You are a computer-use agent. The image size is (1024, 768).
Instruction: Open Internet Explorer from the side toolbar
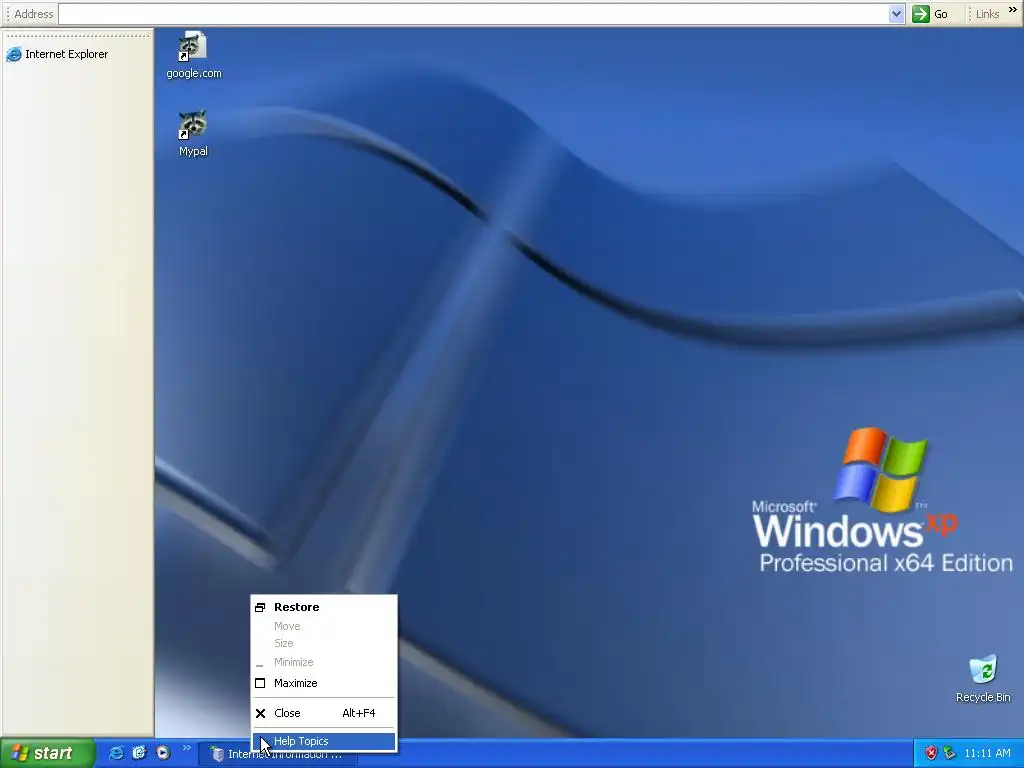tap(57, 54)
